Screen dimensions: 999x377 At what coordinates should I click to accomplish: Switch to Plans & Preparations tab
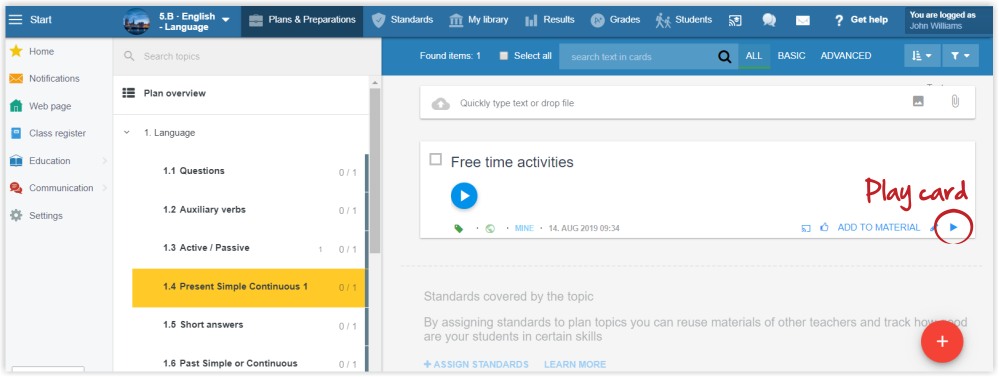pyautogui.click(x=302, y=20)
